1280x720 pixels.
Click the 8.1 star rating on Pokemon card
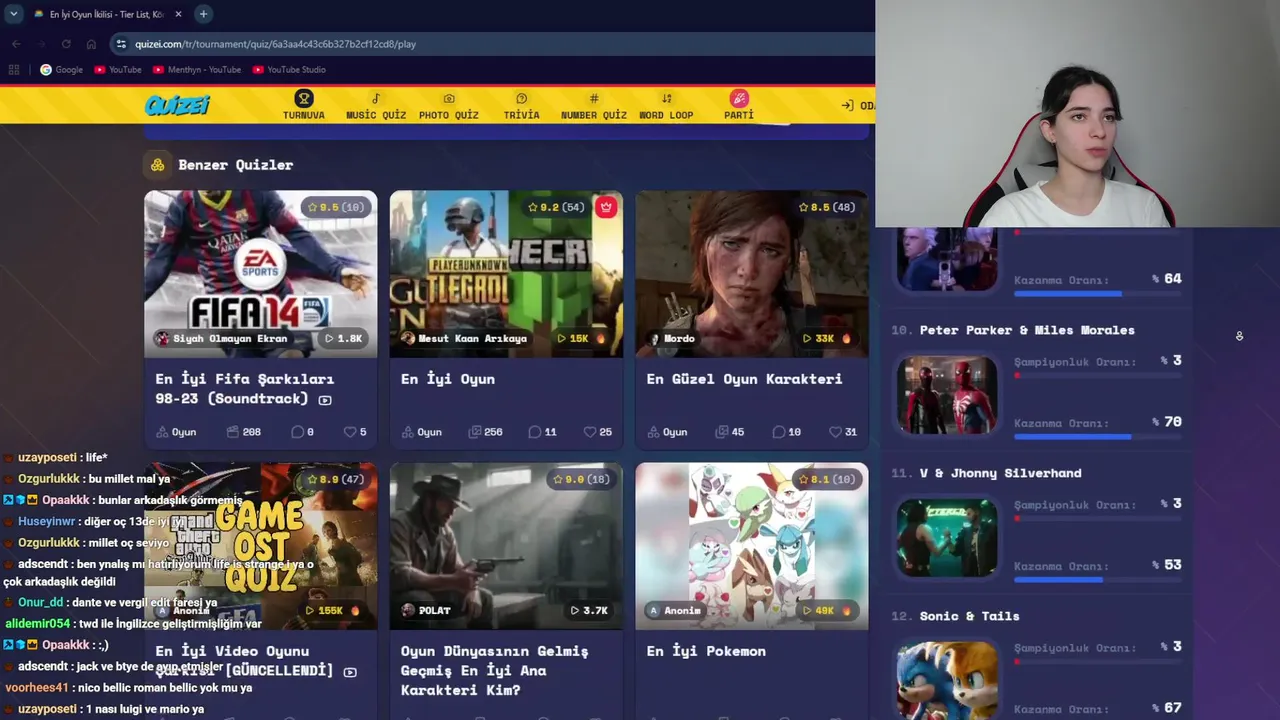[827, 479]
